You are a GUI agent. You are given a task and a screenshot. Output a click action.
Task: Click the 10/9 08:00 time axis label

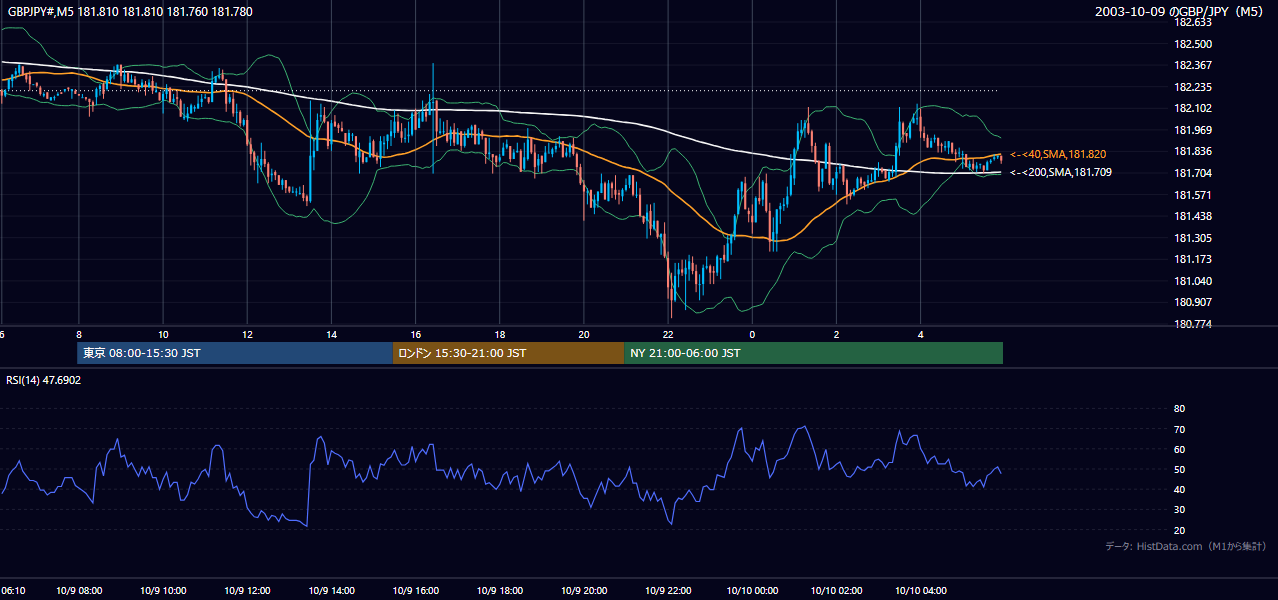[x=77, y=591]
